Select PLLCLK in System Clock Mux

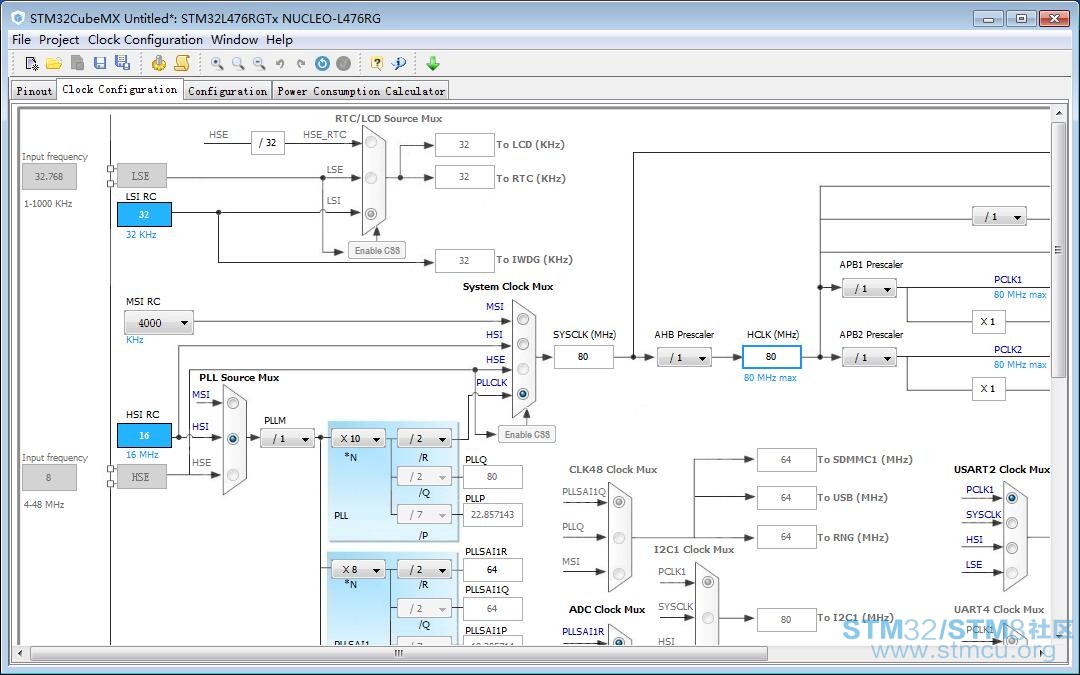[523, 394]
